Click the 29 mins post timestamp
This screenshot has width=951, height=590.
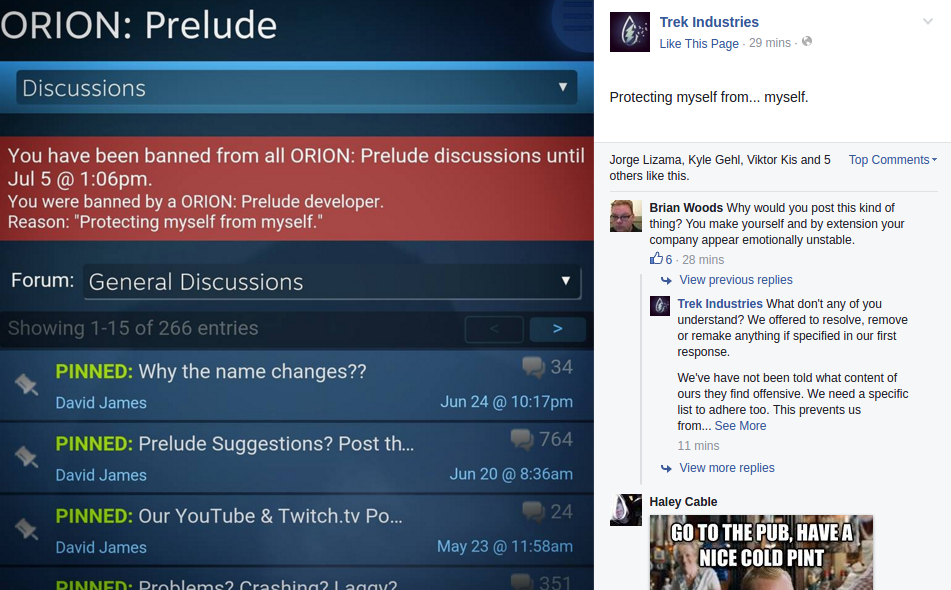click(770, 43)
